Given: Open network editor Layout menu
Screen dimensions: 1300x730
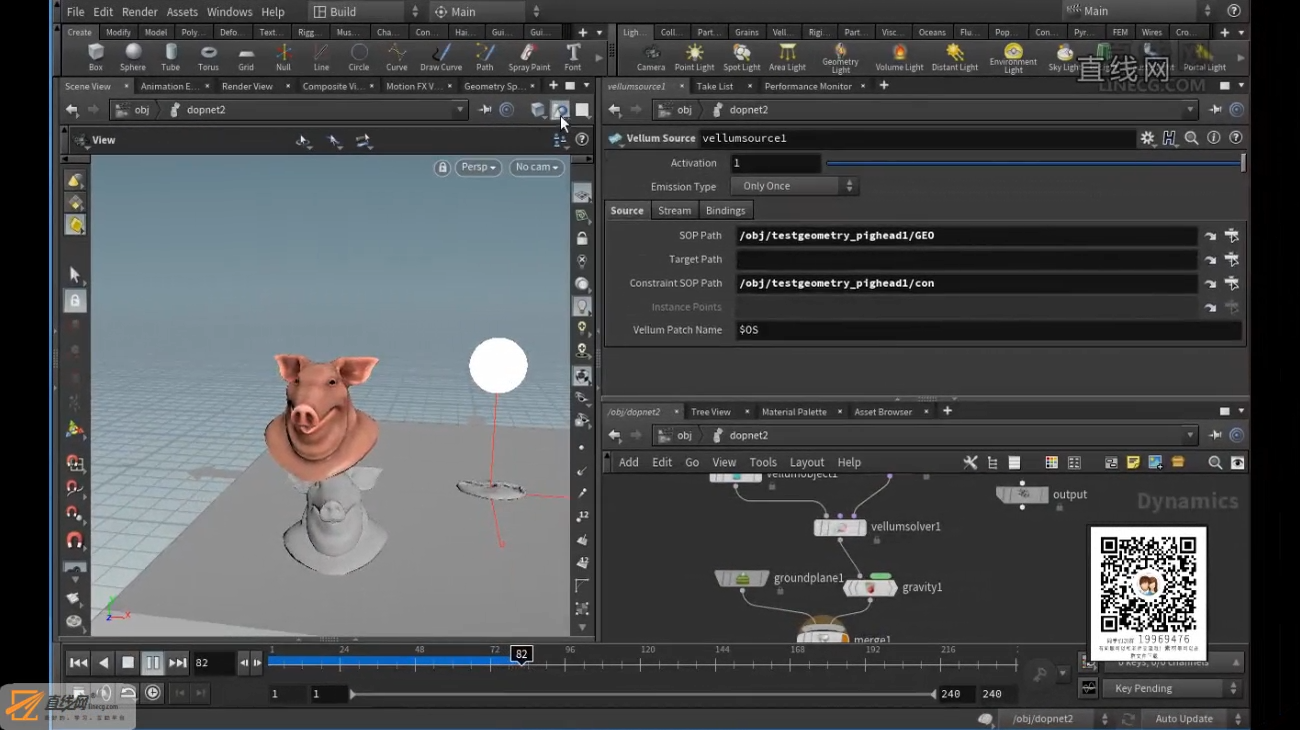Looking at the screenshot, I should pyautogui.click(x=807, y=463).
